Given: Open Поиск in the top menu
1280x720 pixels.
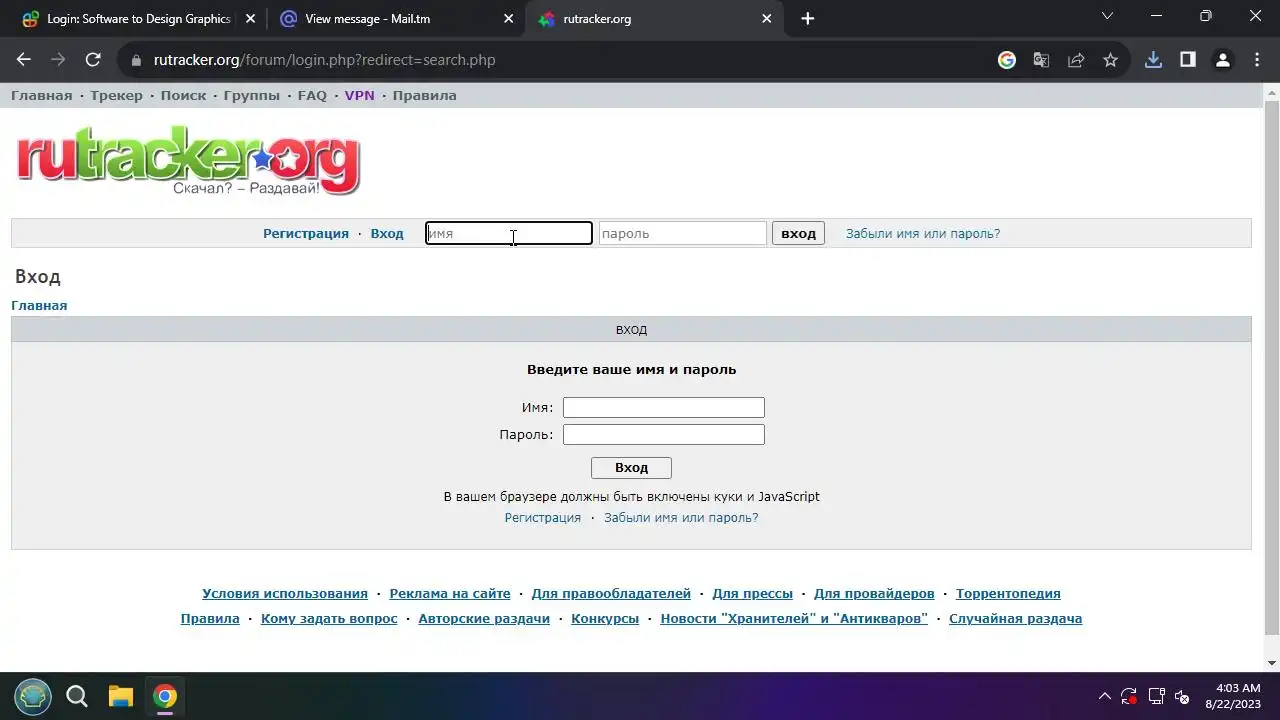Looking at the screenshot, I should [183, 96].
